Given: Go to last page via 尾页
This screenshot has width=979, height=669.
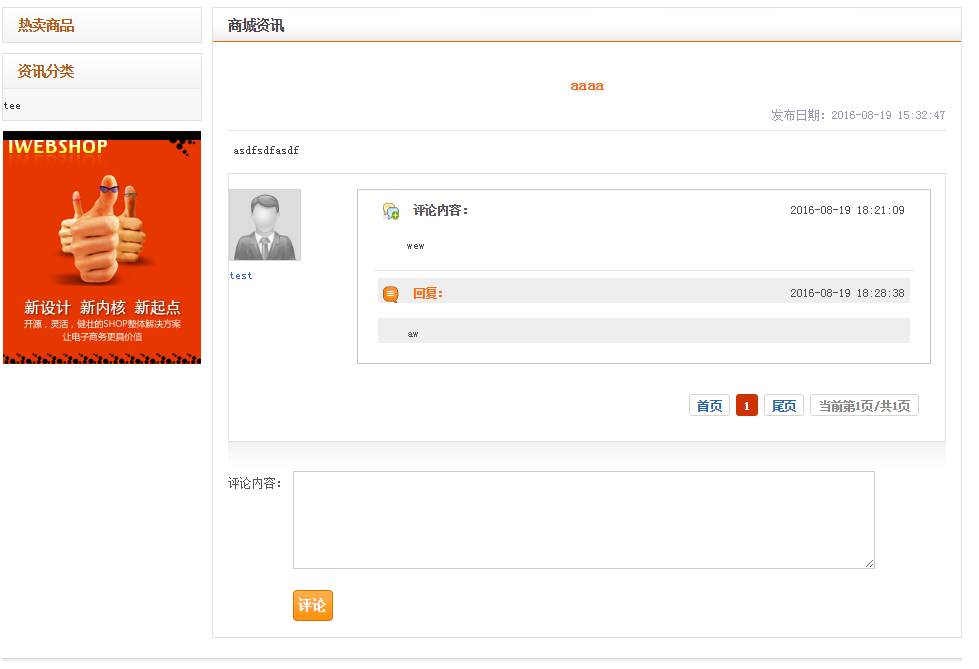Looking at the screenshot, I should (784, 405).
